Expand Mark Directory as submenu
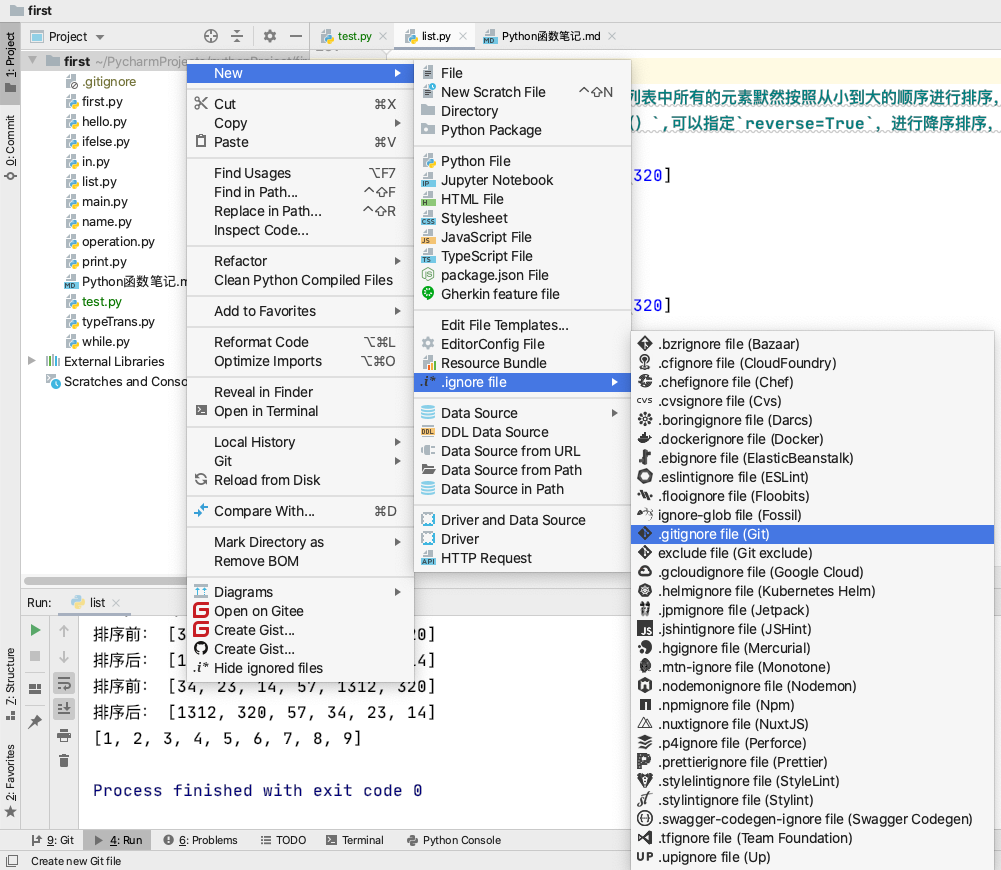 pyautogui.click(x=300, y=542)
